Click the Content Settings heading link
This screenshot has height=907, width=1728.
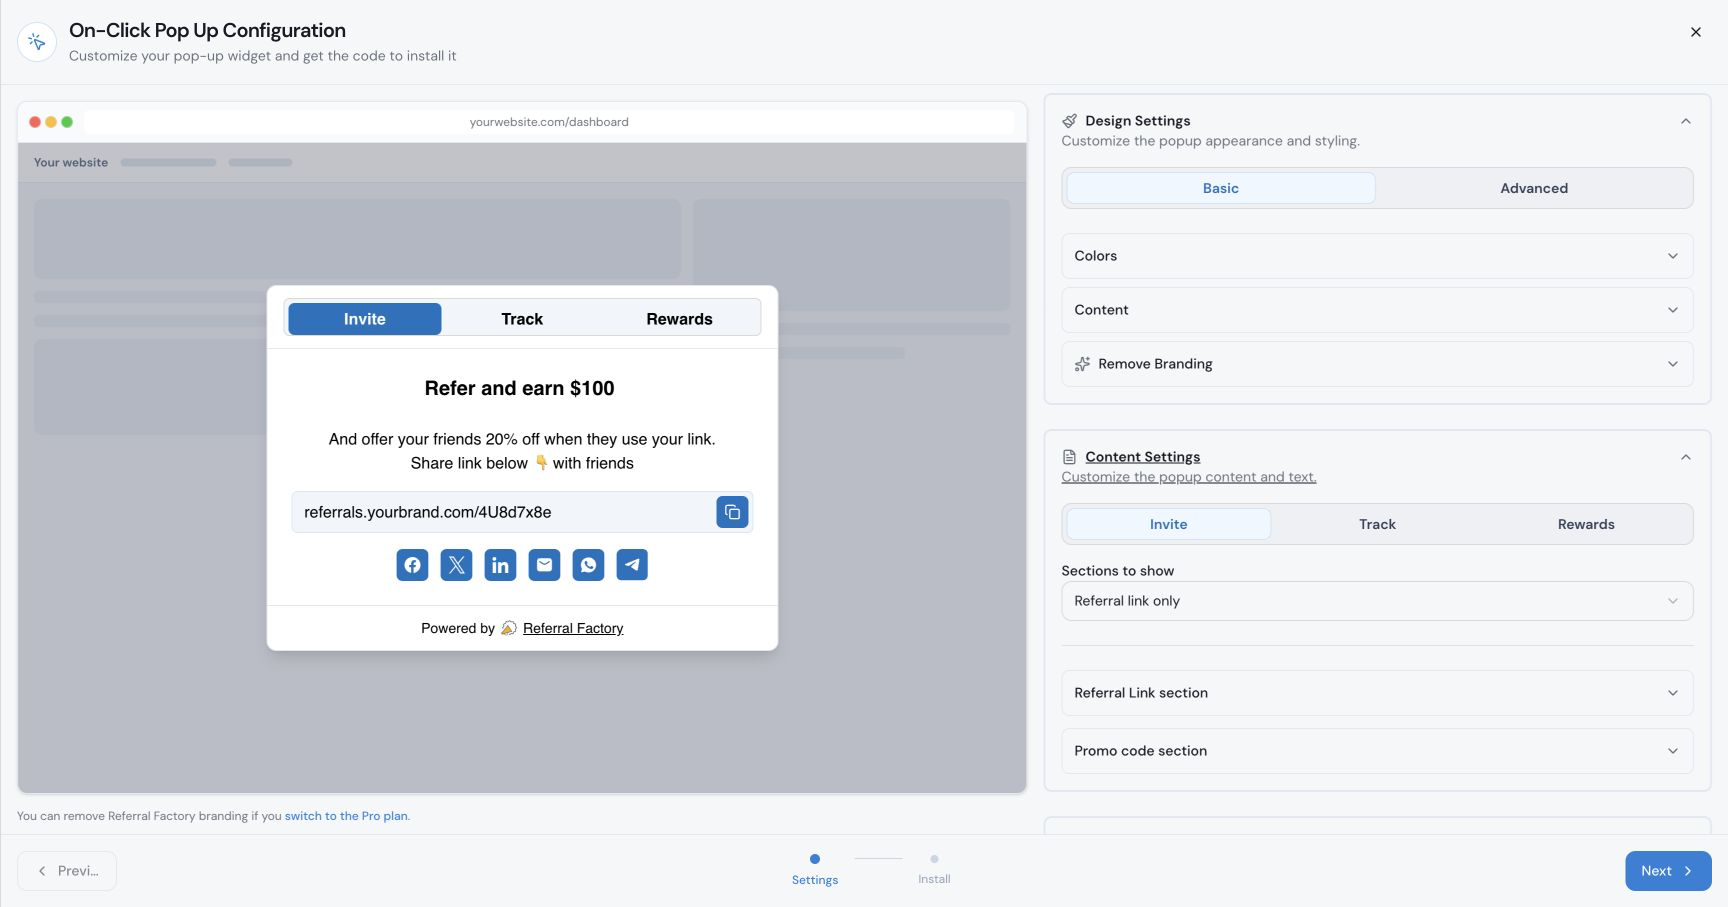[x=1143, y=457]
